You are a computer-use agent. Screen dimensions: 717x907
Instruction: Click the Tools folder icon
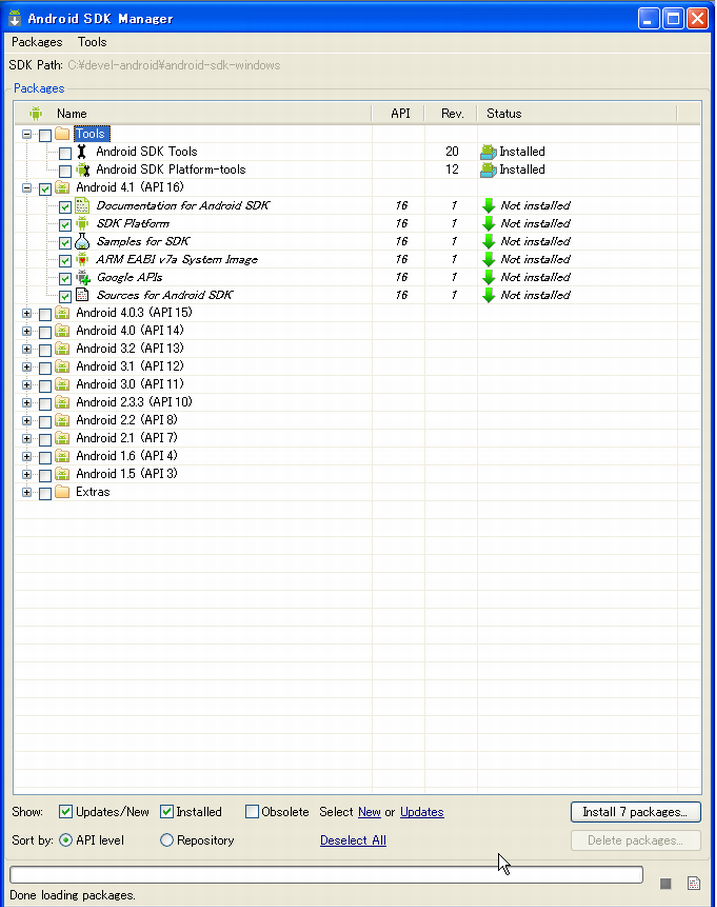coord(62,134)
